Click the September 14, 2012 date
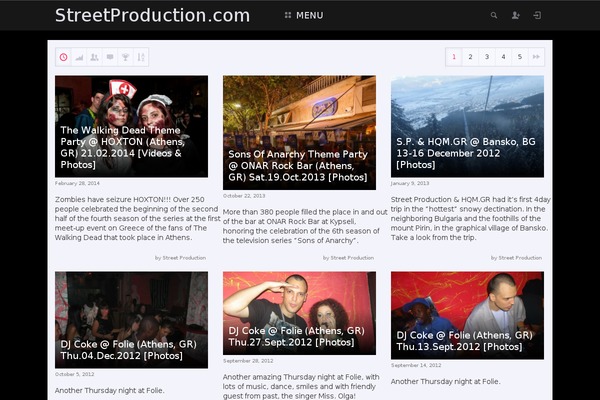 [416, 366]
